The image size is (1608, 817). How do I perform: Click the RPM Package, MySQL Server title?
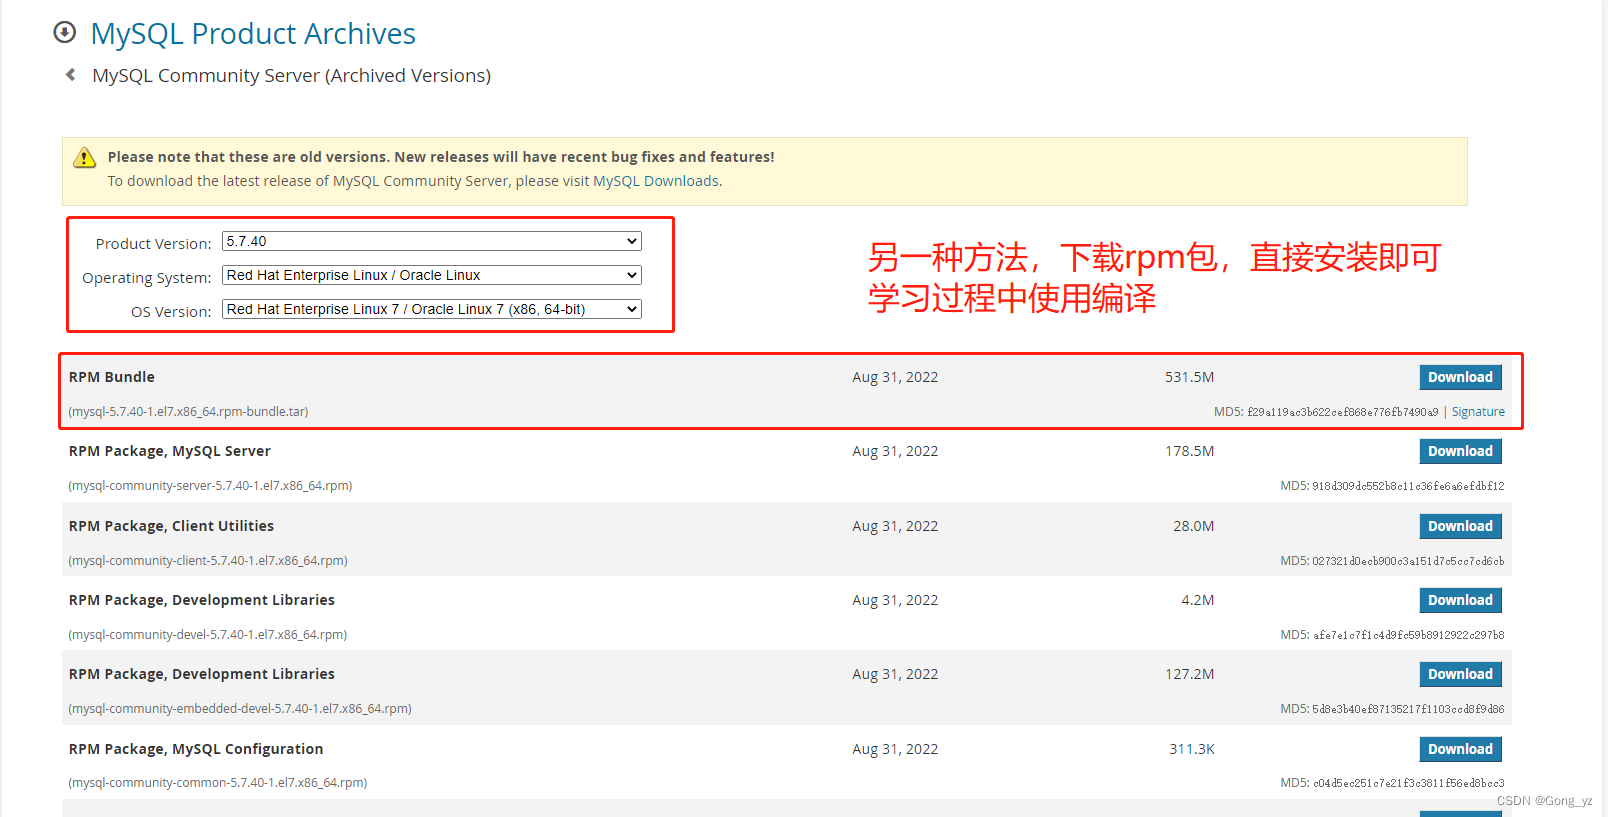tap(170, 451)
